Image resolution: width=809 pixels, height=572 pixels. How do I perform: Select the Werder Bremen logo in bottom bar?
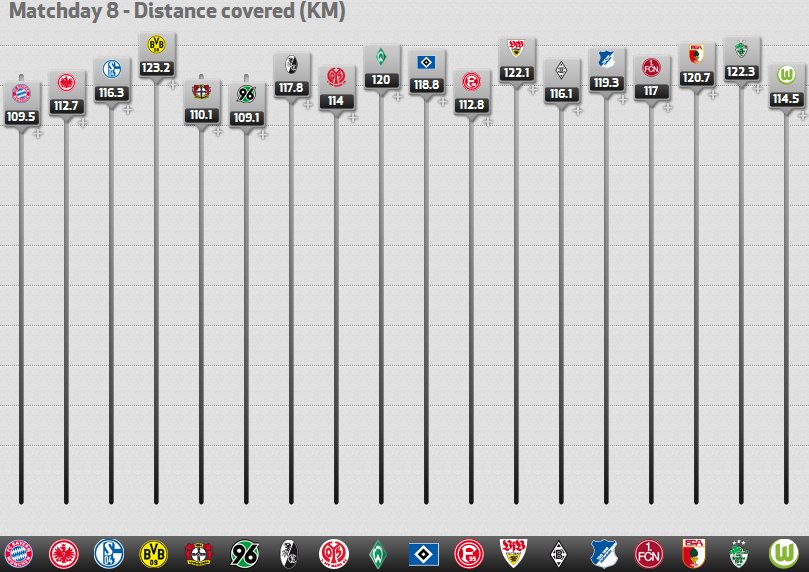pos(379,553)
